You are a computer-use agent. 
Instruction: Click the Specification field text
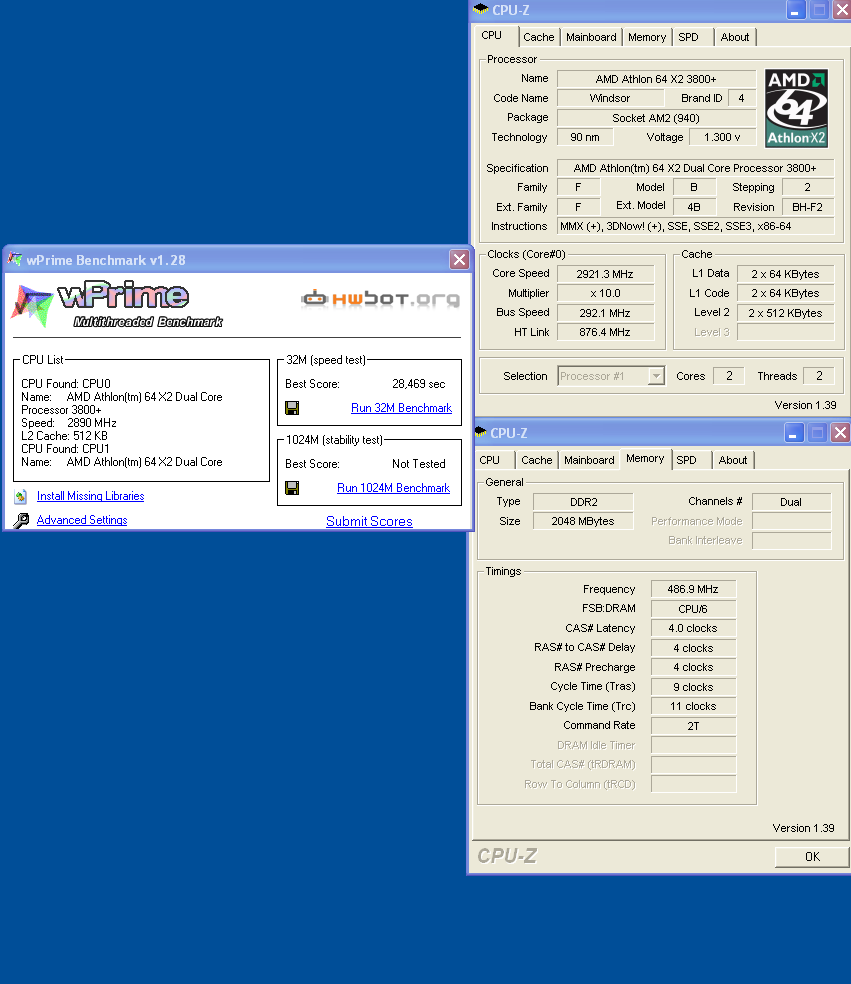tap(695, 168)
